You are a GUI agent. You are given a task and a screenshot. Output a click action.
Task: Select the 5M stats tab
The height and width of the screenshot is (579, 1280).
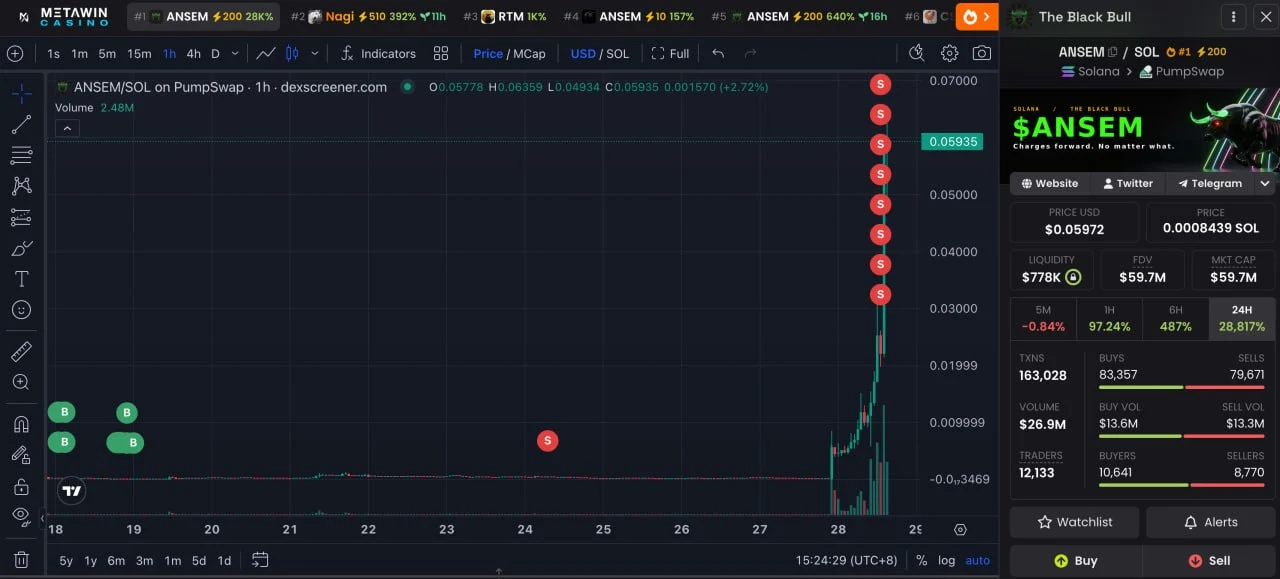(1043, 318)
